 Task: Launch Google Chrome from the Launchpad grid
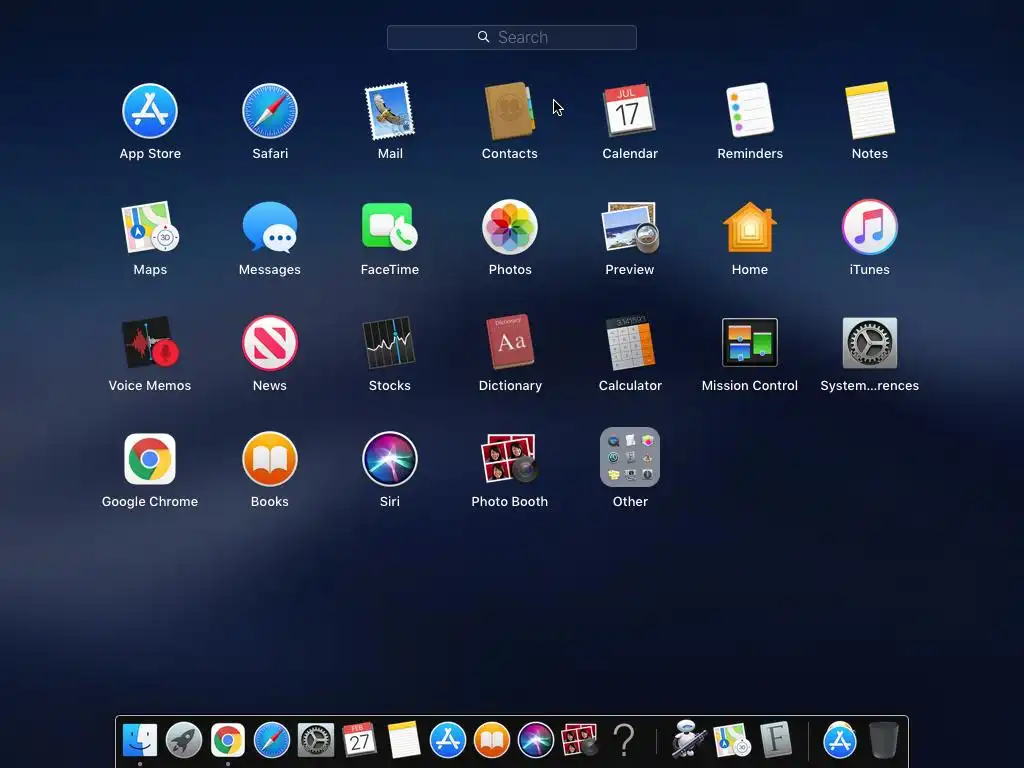(150, 459)
